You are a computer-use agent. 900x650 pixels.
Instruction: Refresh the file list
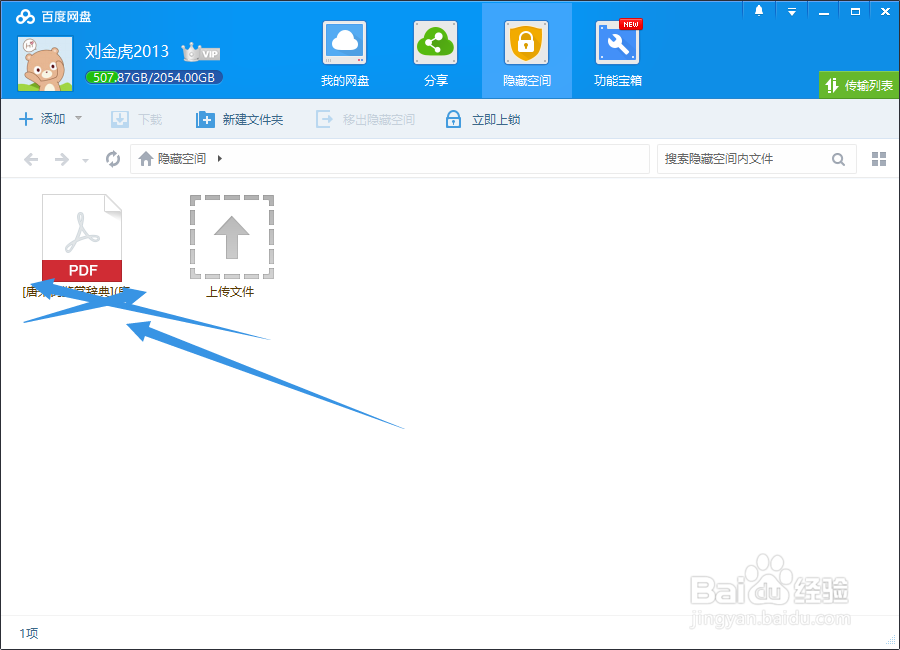(x=112, y=158)
